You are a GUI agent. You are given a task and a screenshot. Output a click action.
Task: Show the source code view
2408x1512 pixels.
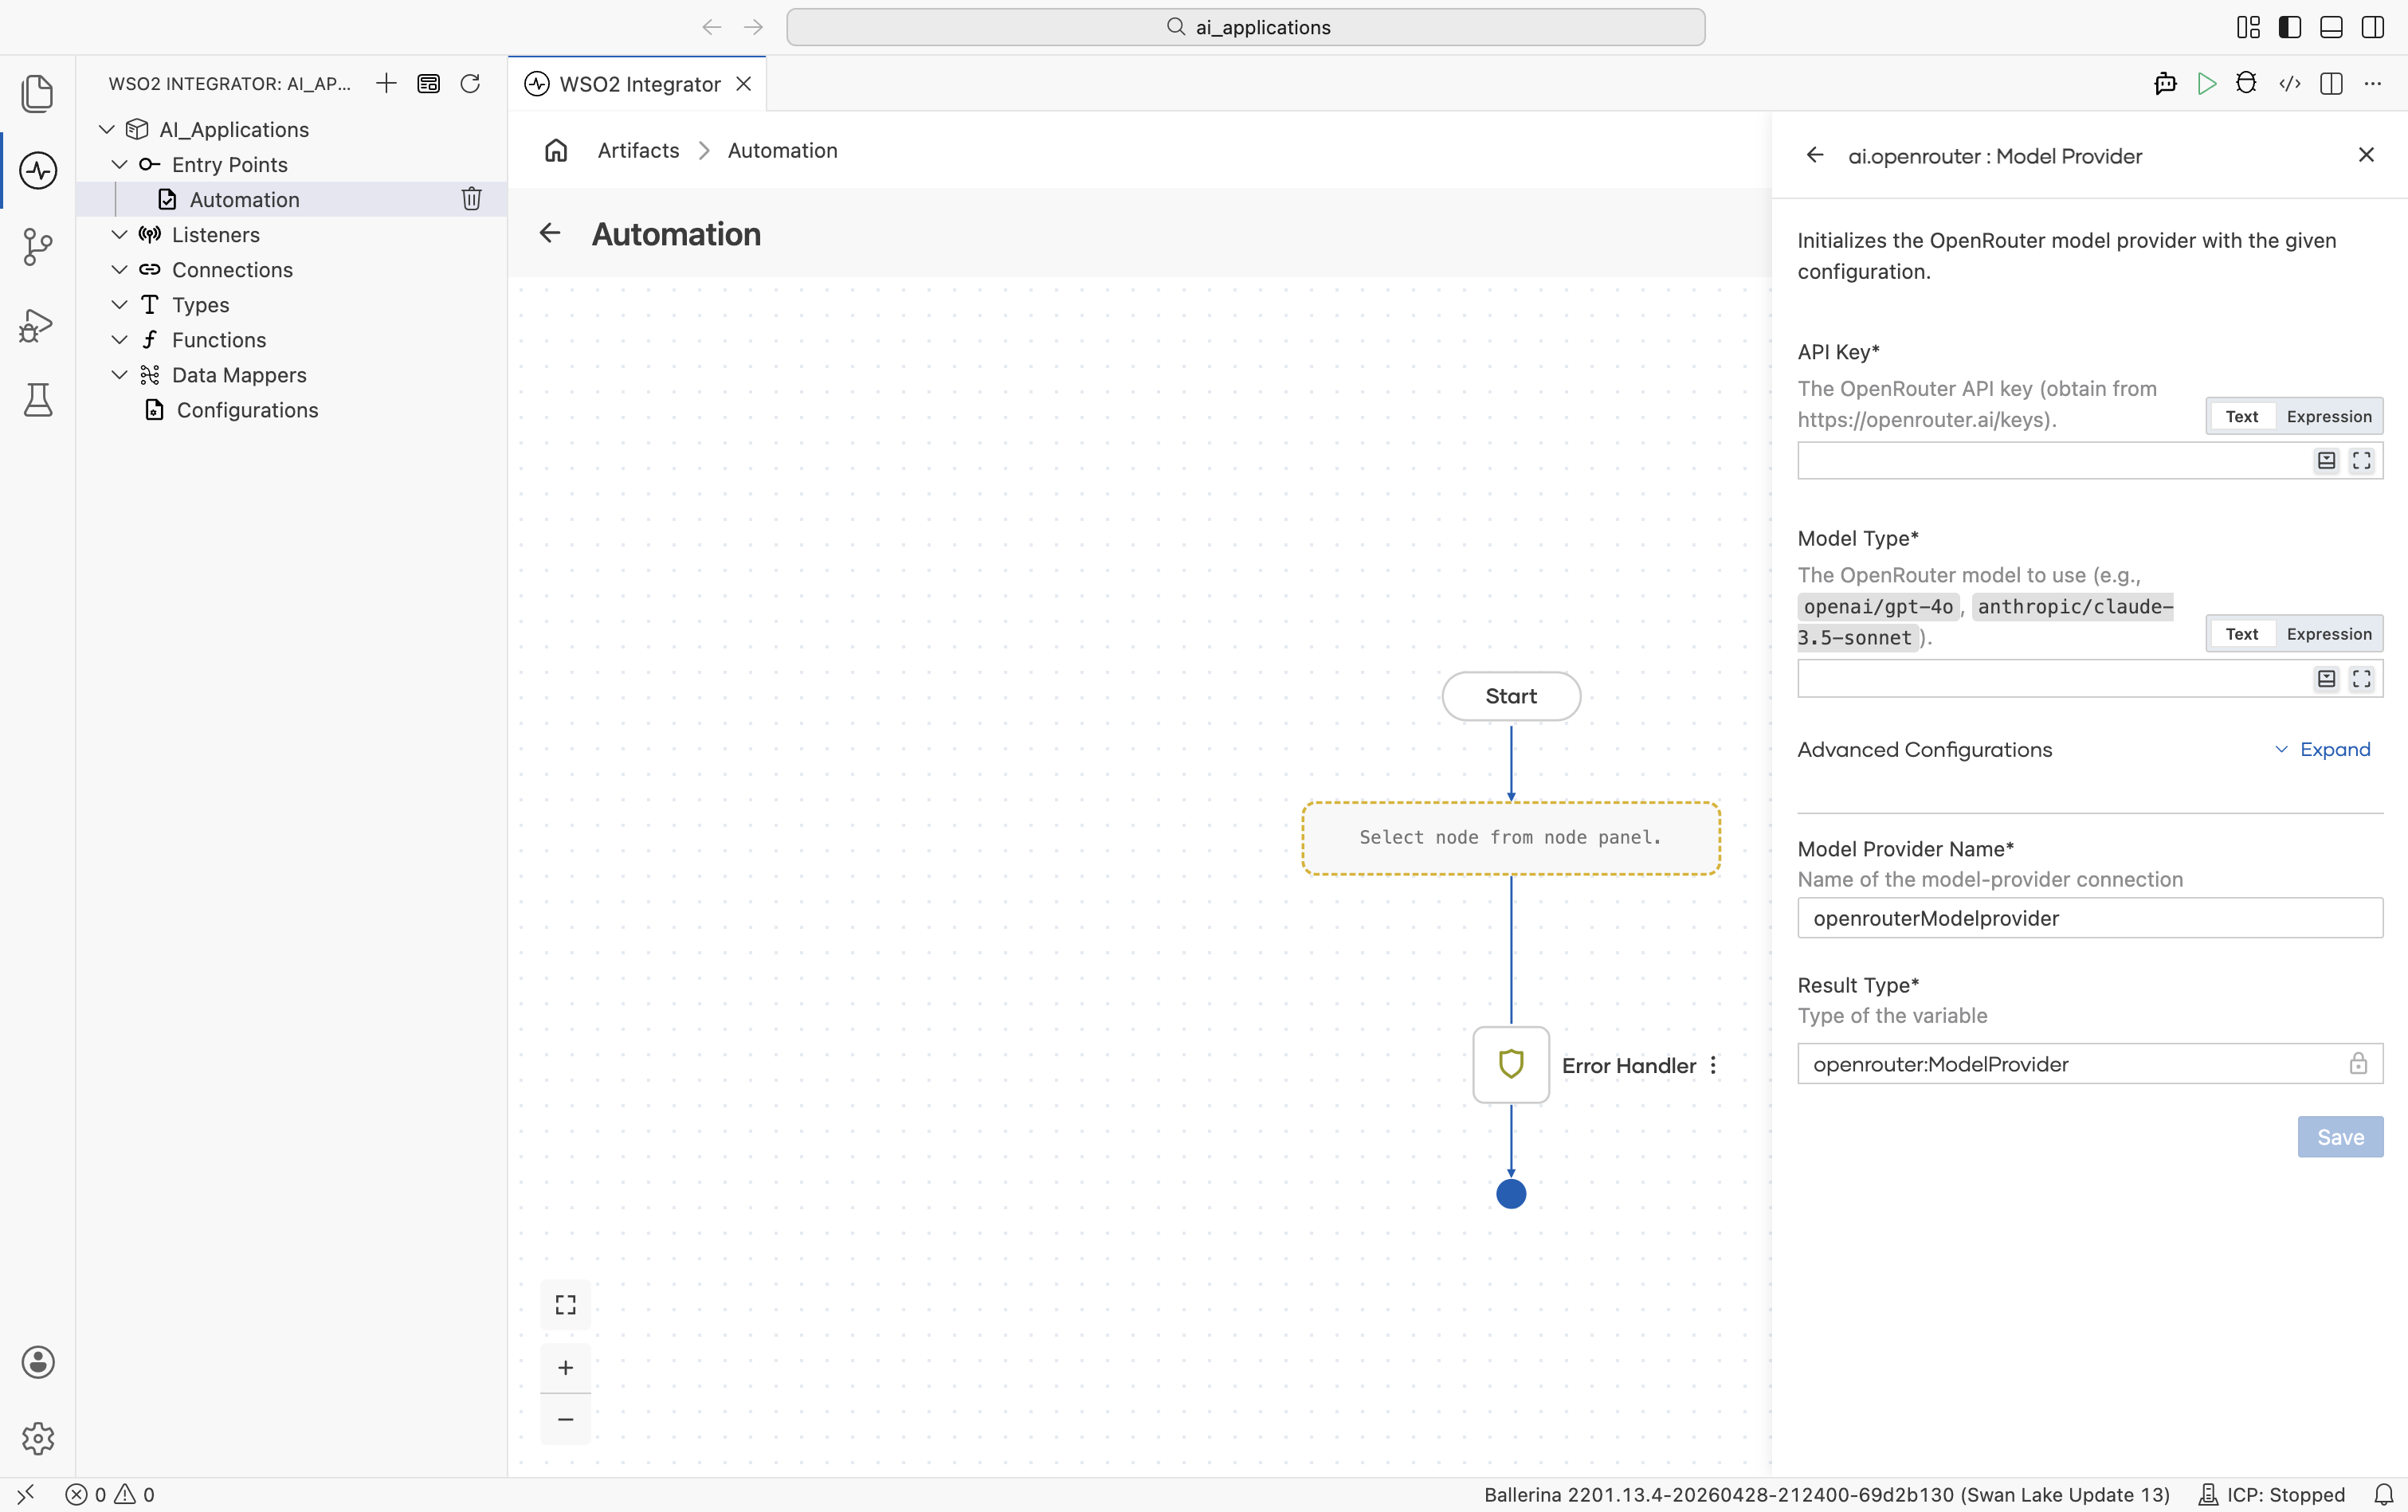pyautogui.click(x=2289, y=84)
